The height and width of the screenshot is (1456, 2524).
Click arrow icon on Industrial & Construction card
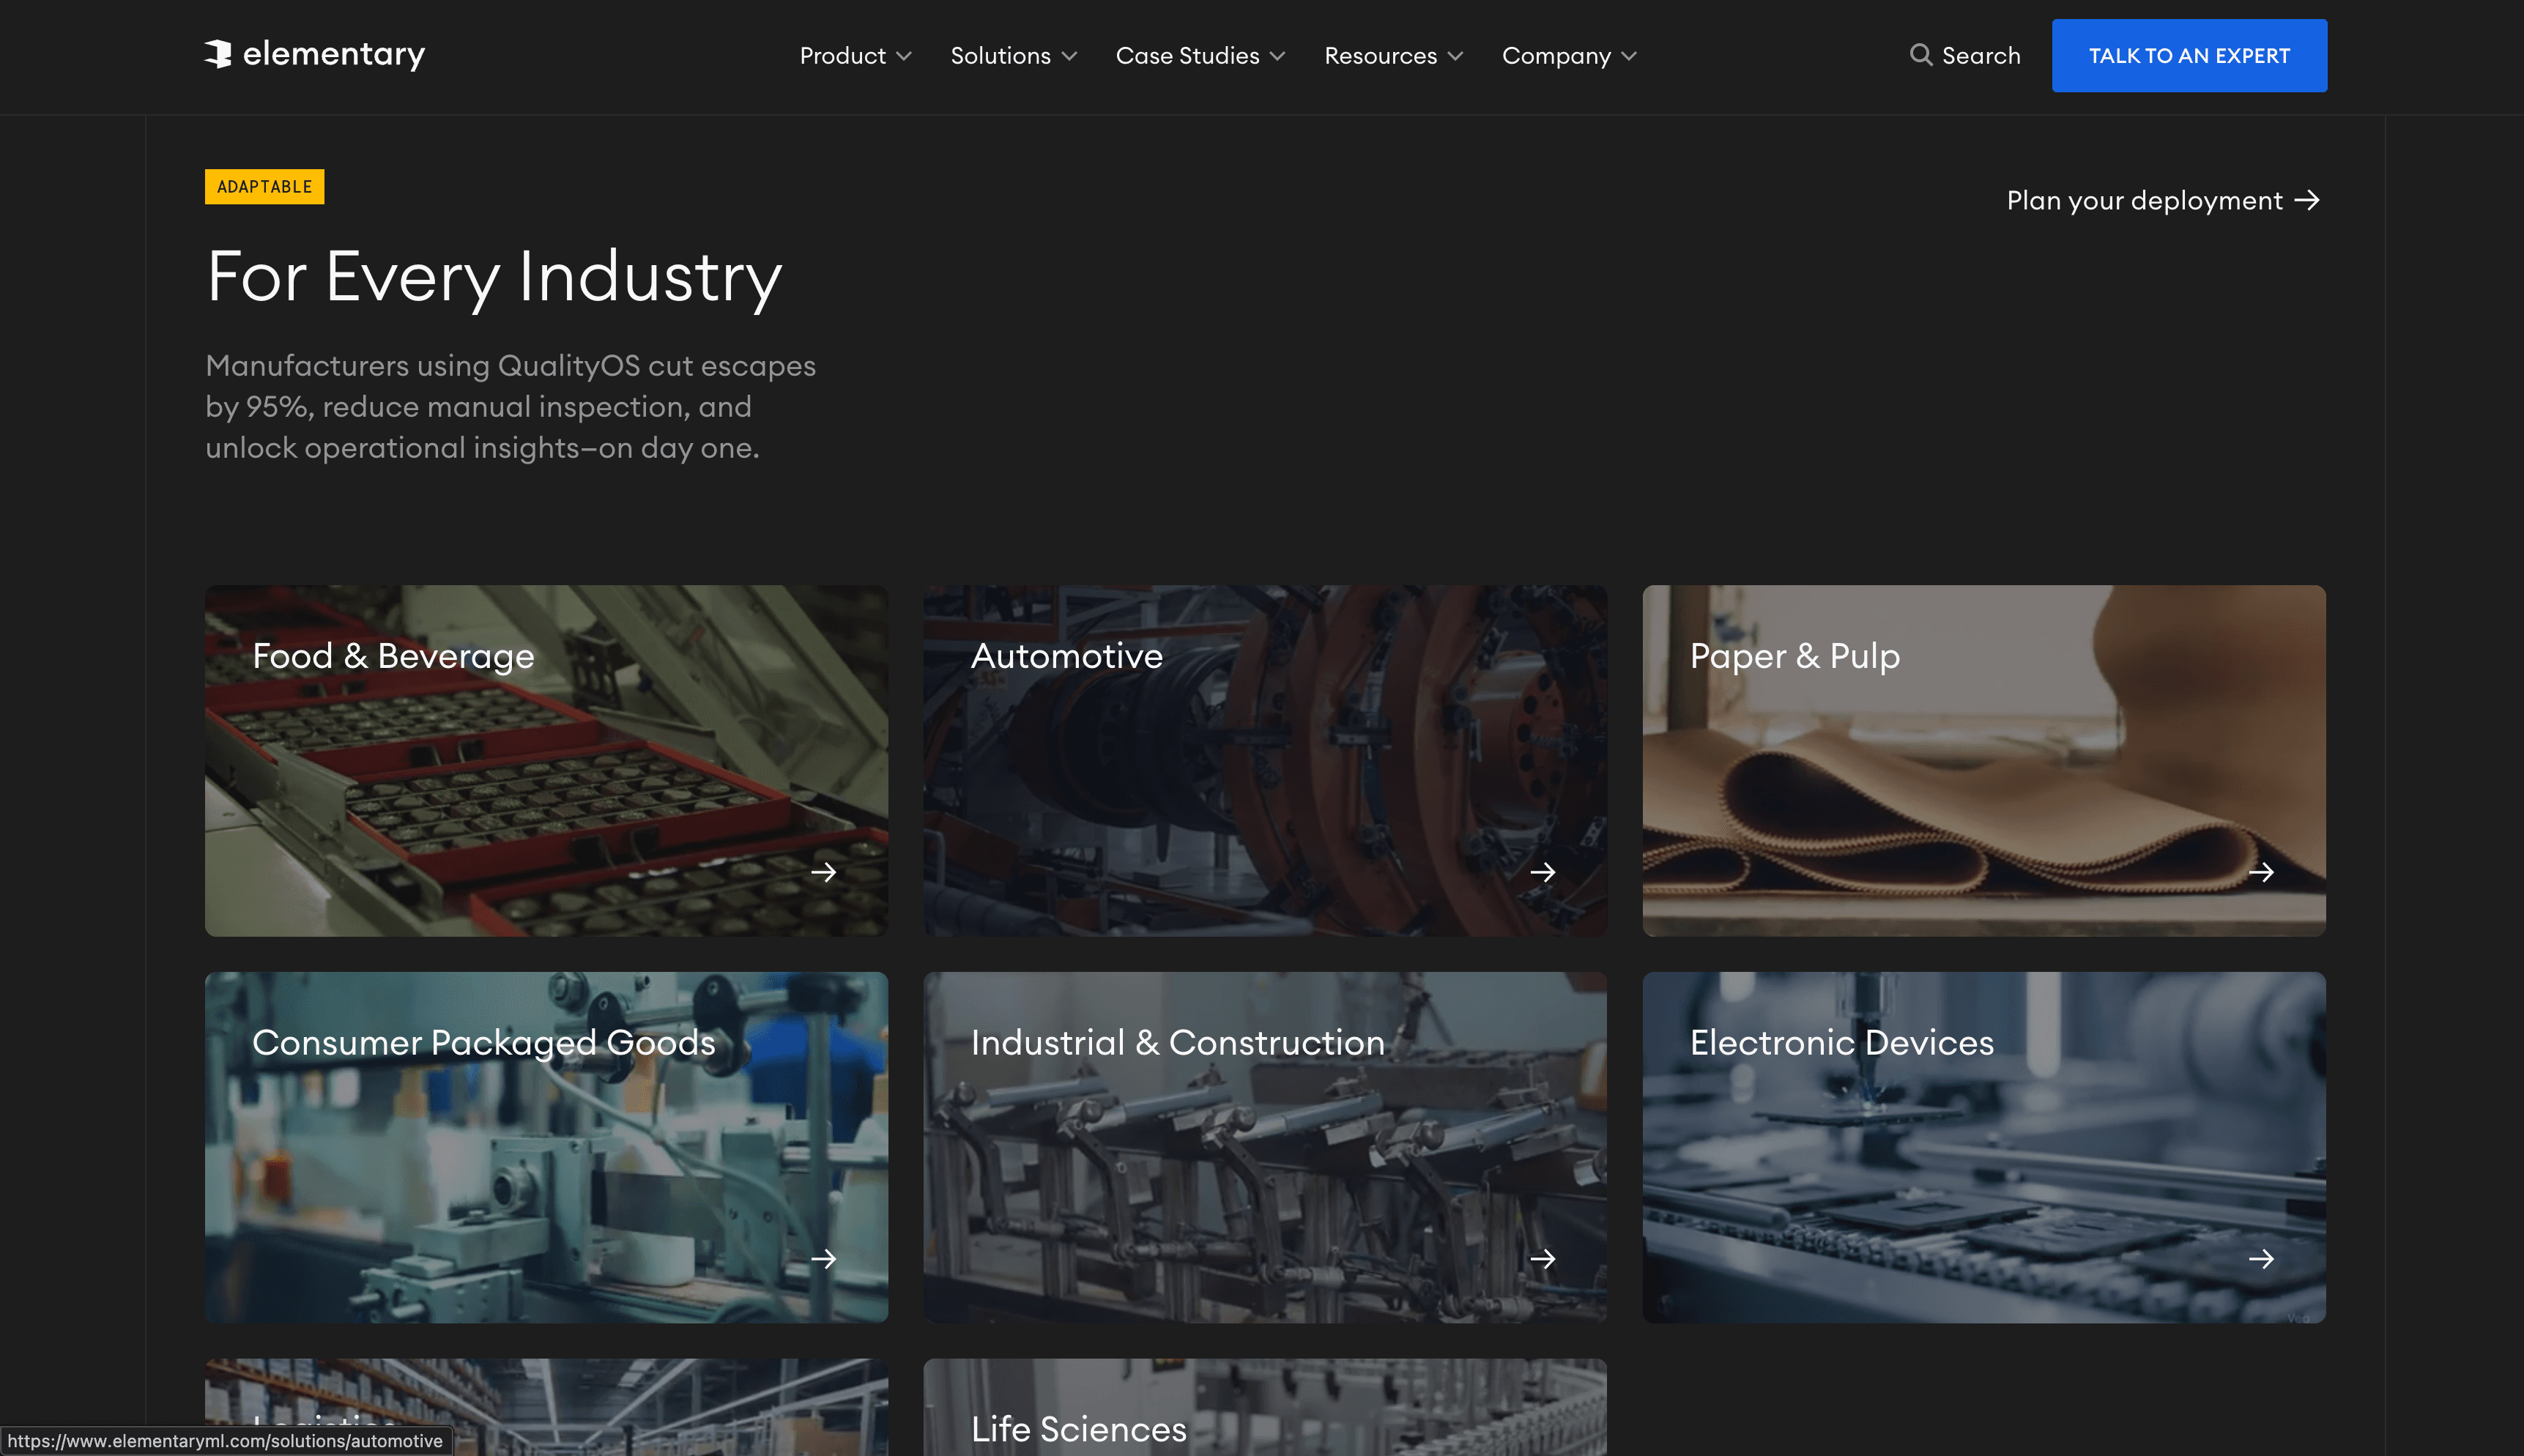(x=1542, y=1259)
